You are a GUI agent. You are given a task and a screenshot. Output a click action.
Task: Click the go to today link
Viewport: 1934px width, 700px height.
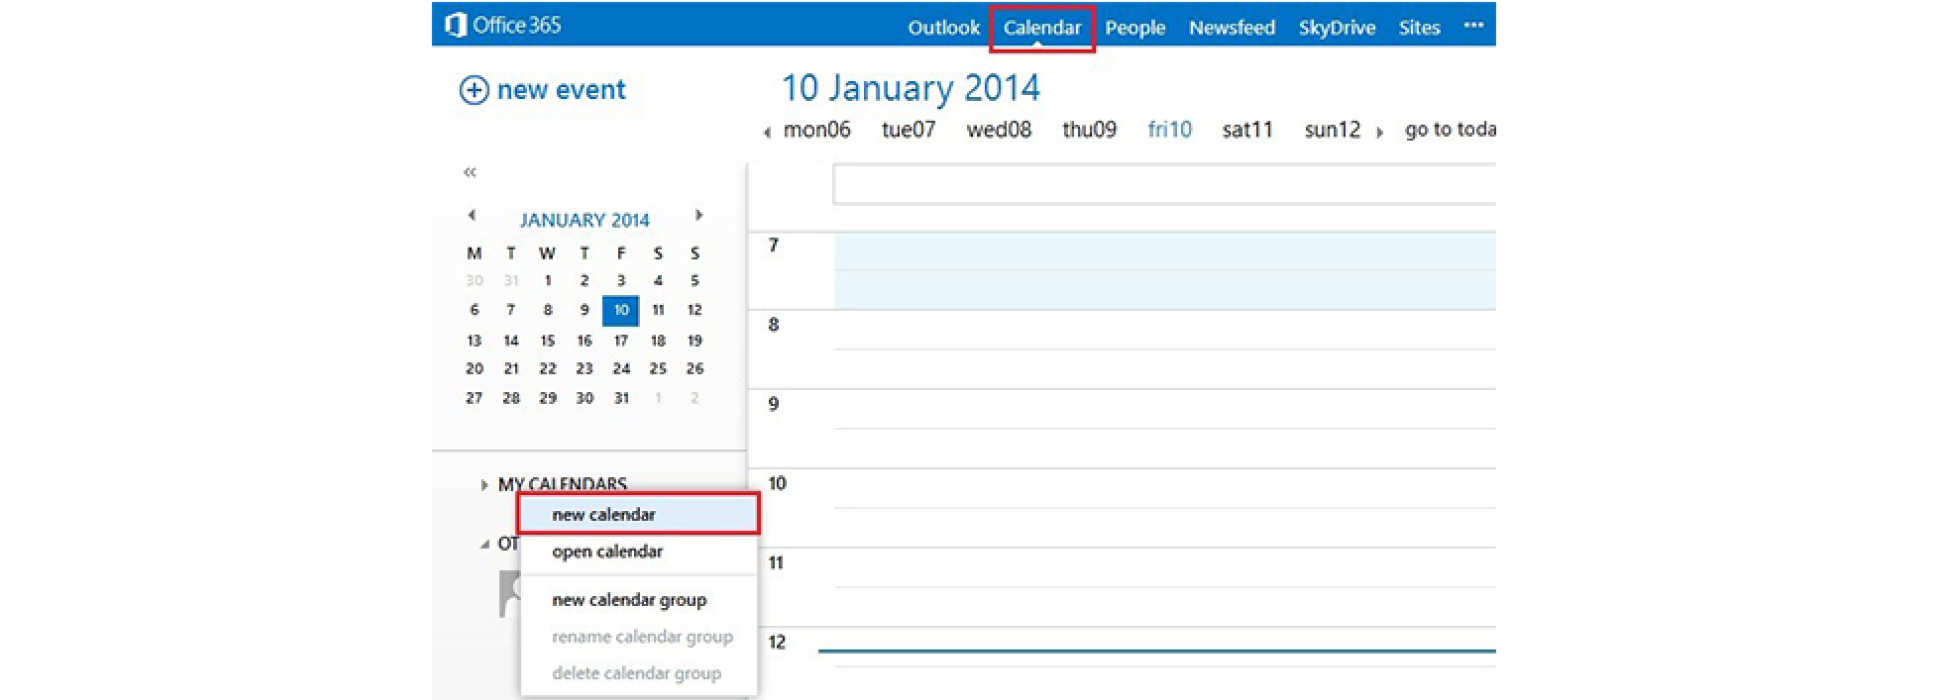1449,130
